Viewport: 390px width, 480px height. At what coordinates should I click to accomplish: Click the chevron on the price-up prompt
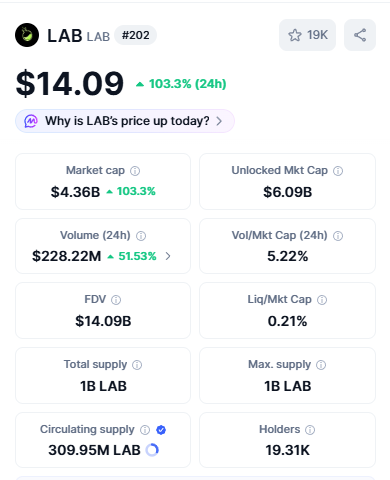pyautogui.click(x=219, y=121)
